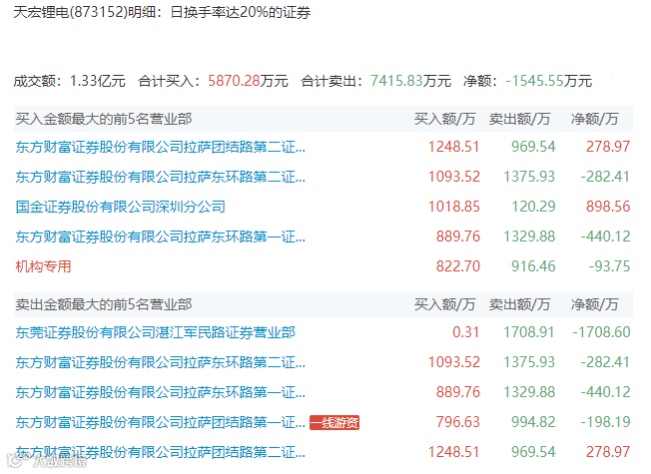Select 278.97 in the buy top-5 table

pos(608,147)
